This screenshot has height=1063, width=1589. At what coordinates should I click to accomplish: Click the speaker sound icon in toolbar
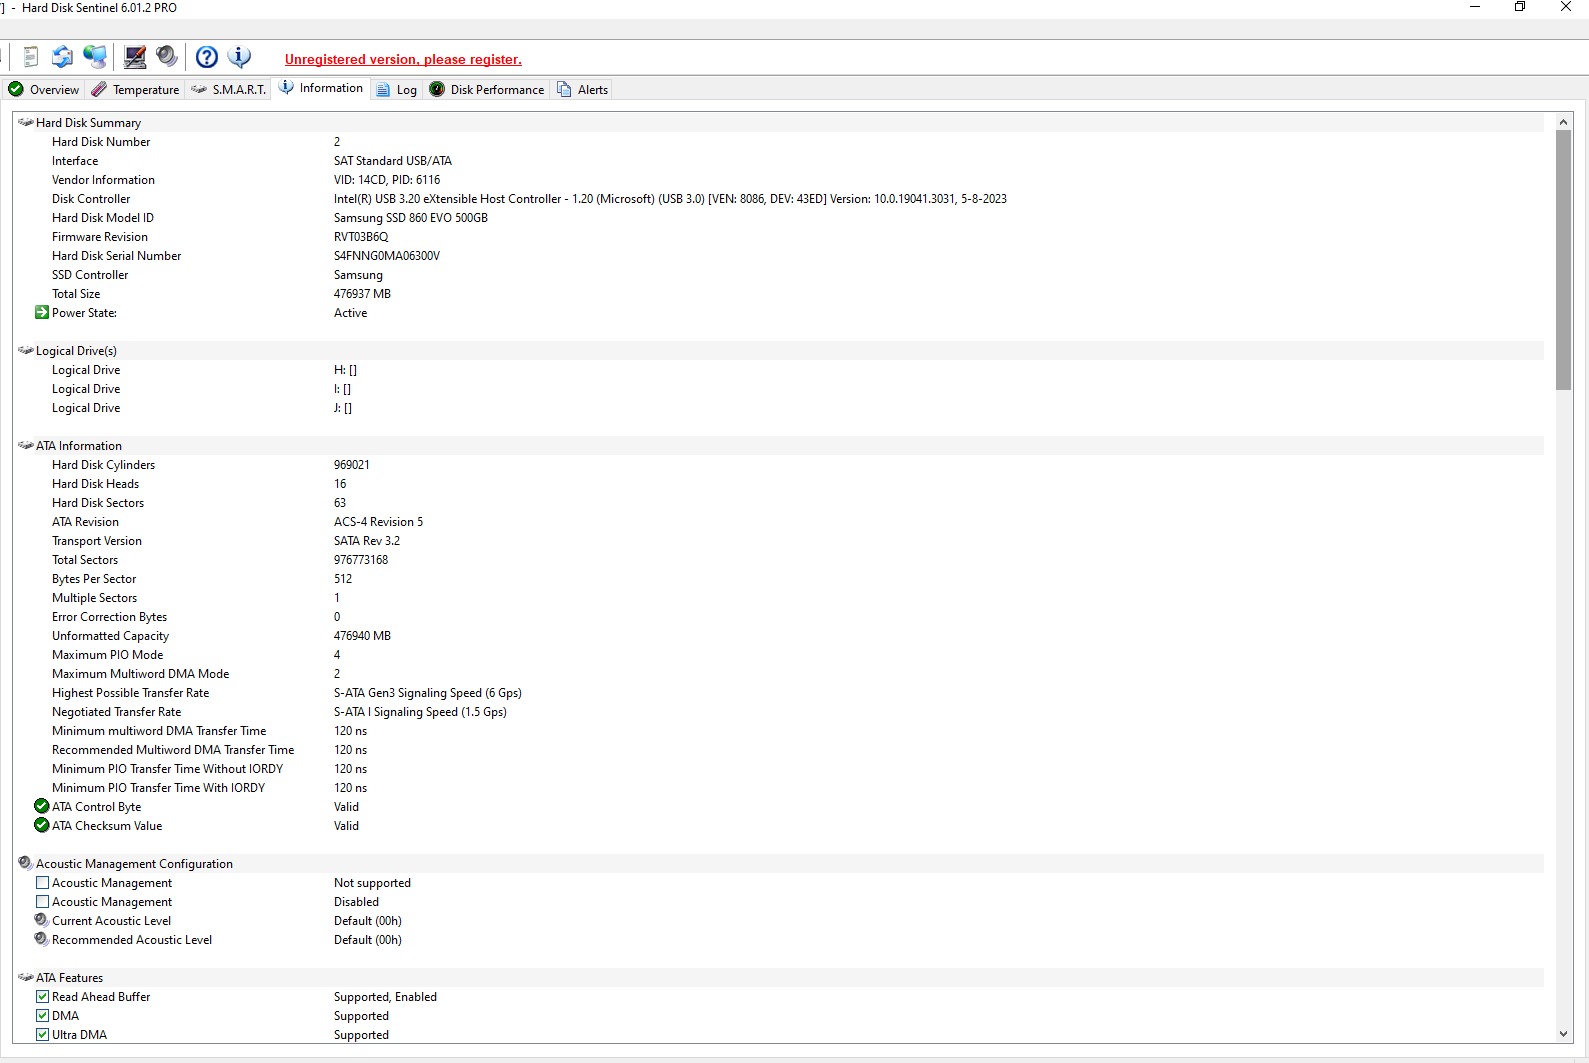pyautogui.click(x=167, y=57)
